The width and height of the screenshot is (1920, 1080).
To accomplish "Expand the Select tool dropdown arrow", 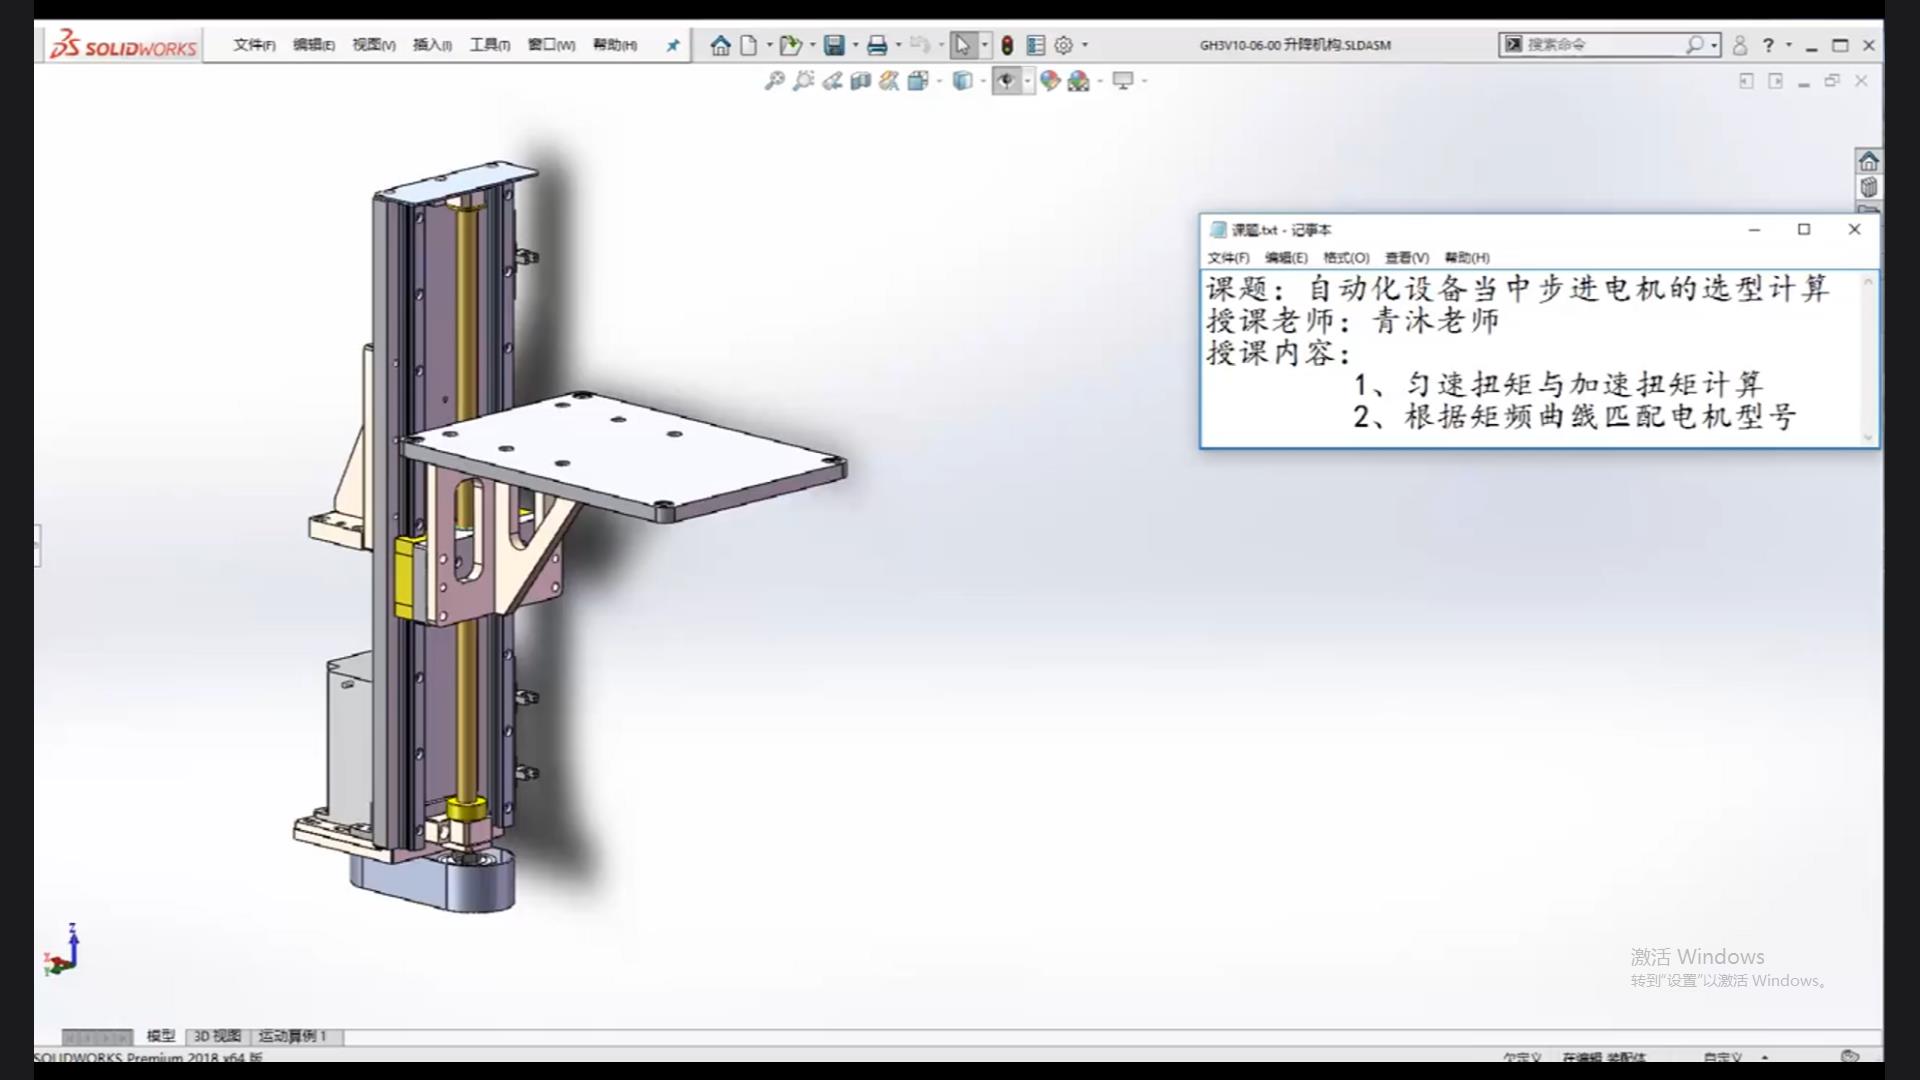I will pos(984,45).
